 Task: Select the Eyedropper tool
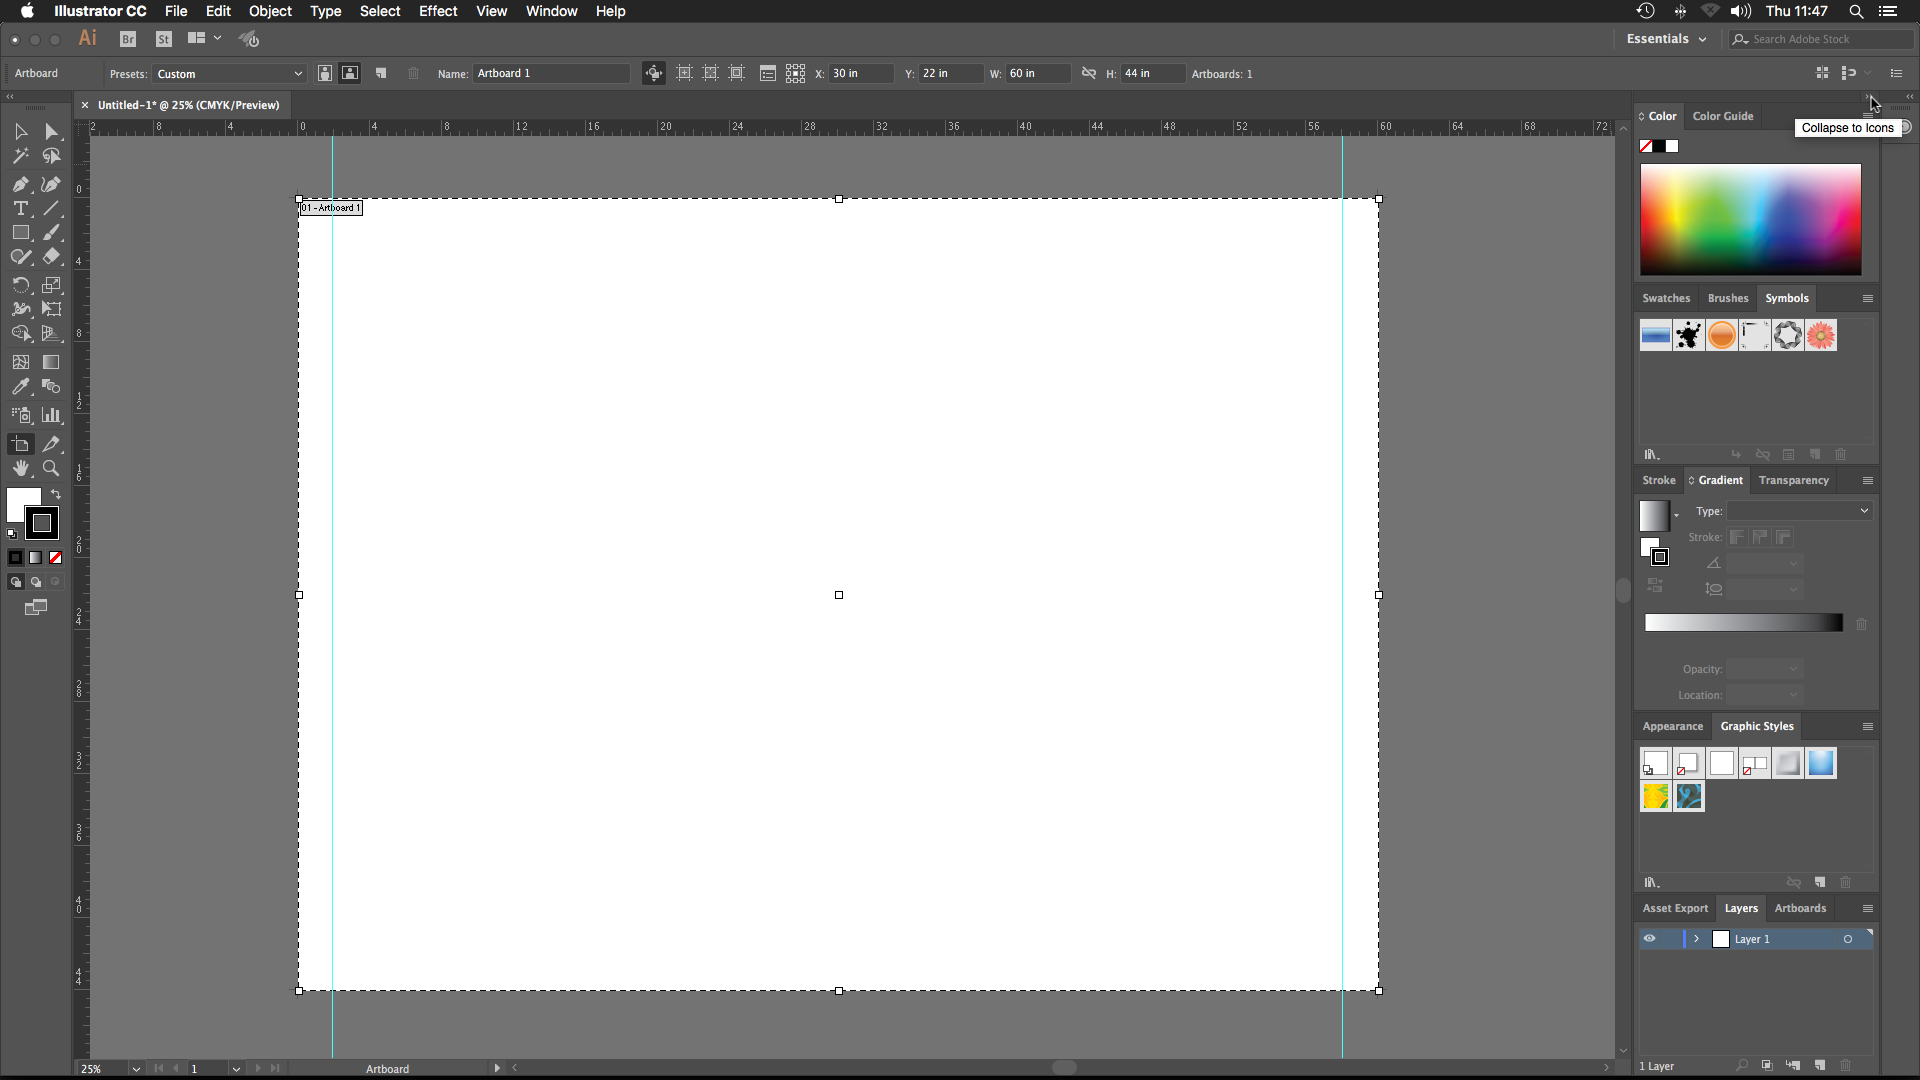[21, 386]
